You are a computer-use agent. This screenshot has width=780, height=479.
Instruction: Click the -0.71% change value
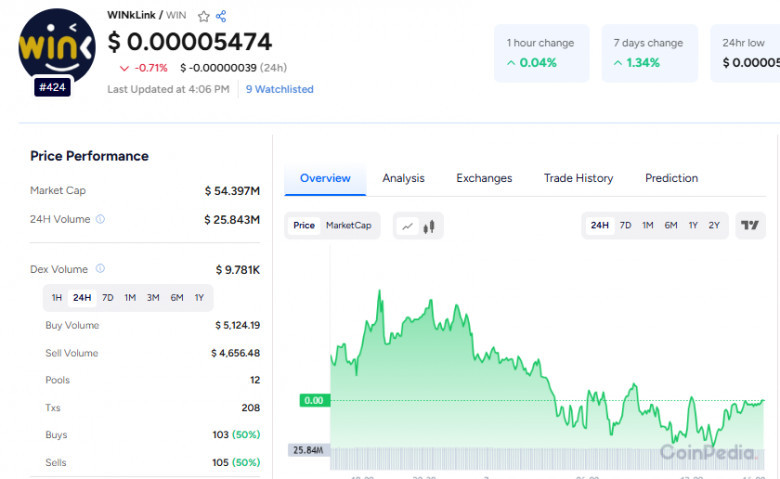(x=151, y=68)
